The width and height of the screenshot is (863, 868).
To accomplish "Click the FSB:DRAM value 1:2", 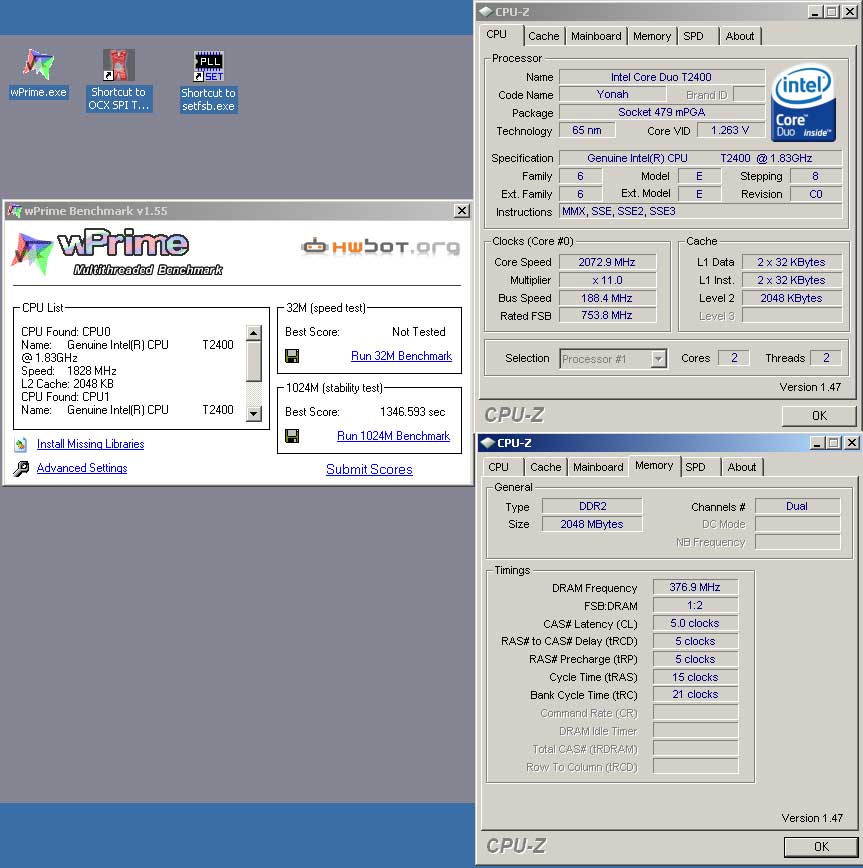I will 695,606.
